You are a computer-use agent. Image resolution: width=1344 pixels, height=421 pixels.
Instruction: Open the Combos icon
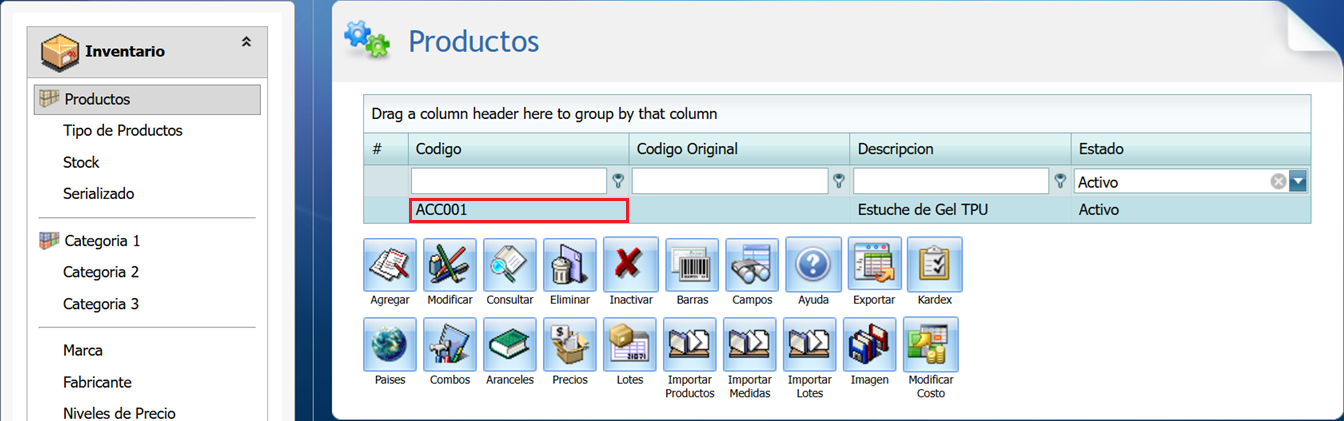(x=450, y=344)
